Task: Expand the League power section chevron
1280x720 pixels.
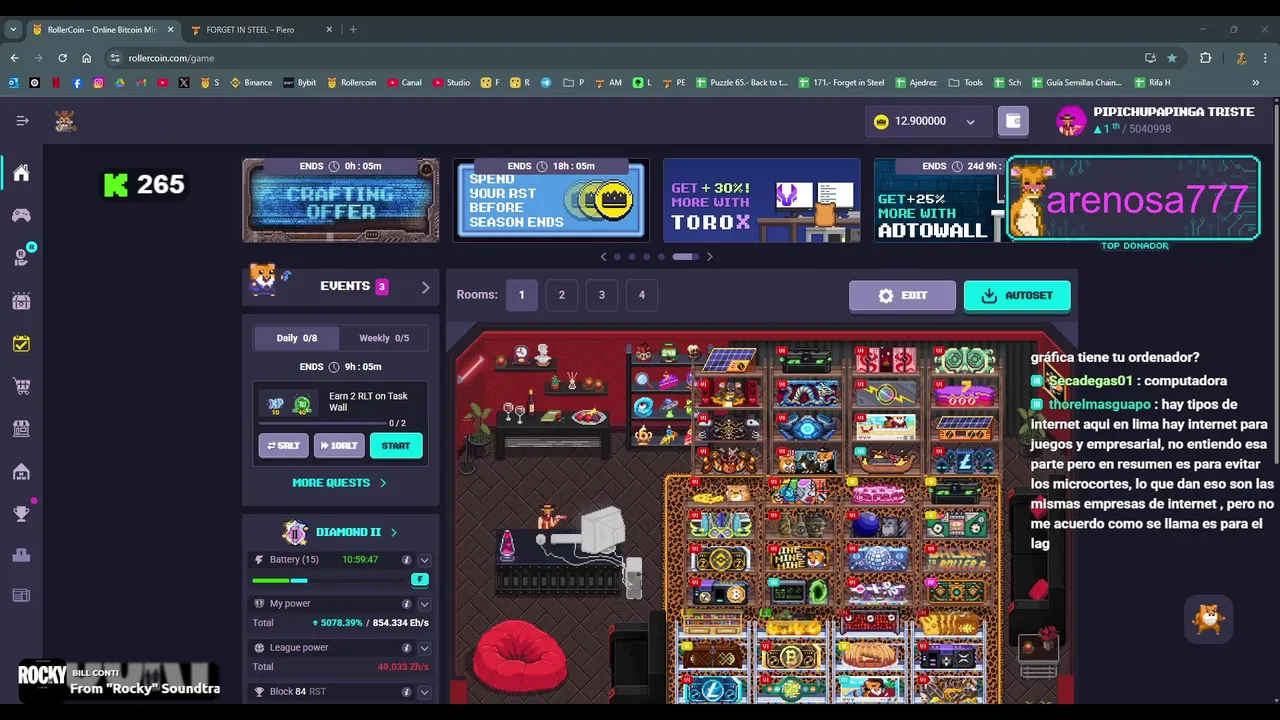Action: (424, 648)
